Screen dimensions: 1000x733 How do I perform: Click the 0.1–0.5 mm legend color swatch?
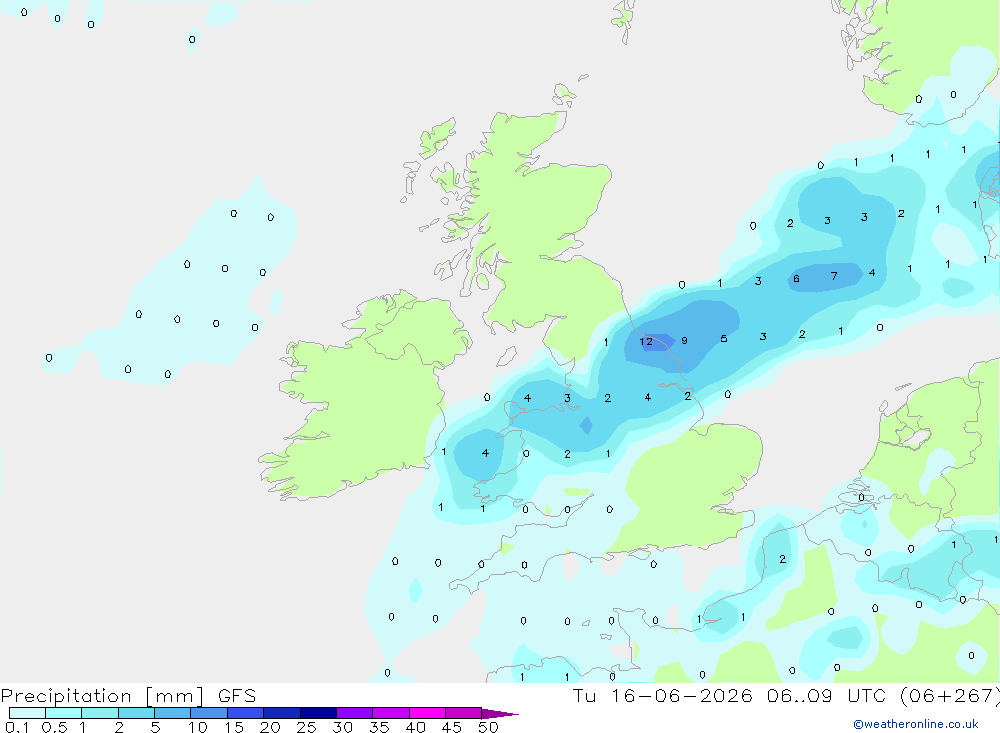27,713
